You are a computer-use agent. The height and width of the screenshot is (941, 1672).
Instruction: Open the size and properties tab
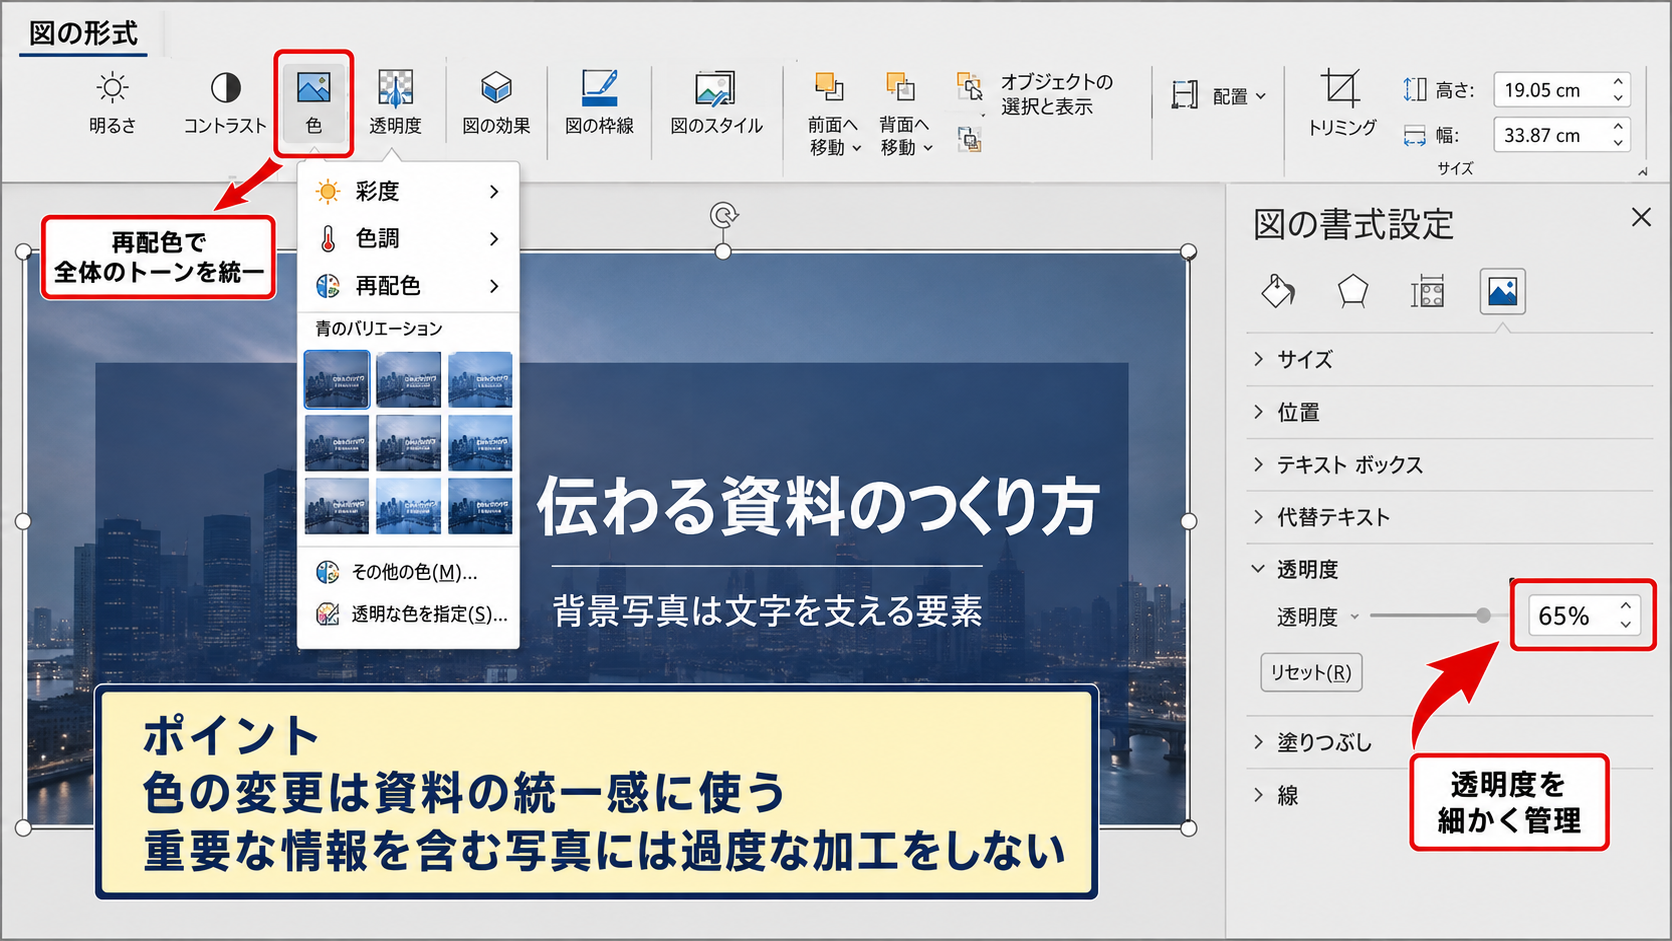click(x=1427, y=292)
